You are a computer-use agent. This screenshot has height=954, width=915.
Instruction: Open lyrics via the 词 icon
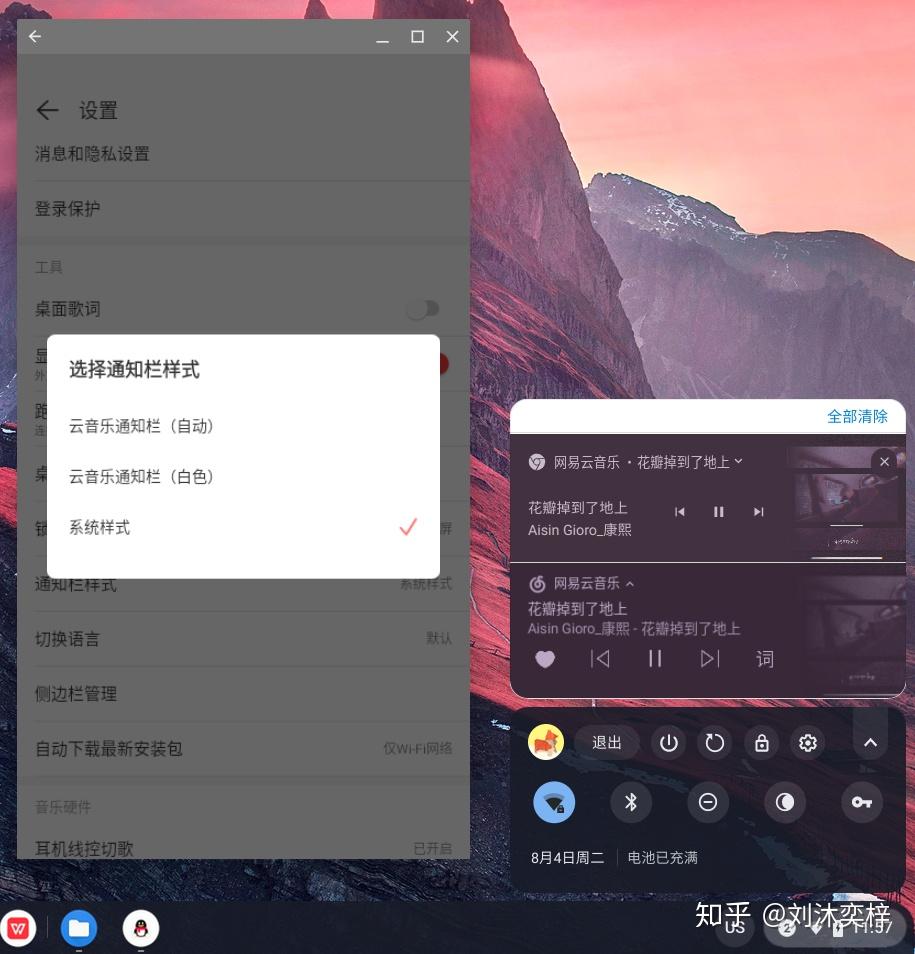[x=765, y=659]
